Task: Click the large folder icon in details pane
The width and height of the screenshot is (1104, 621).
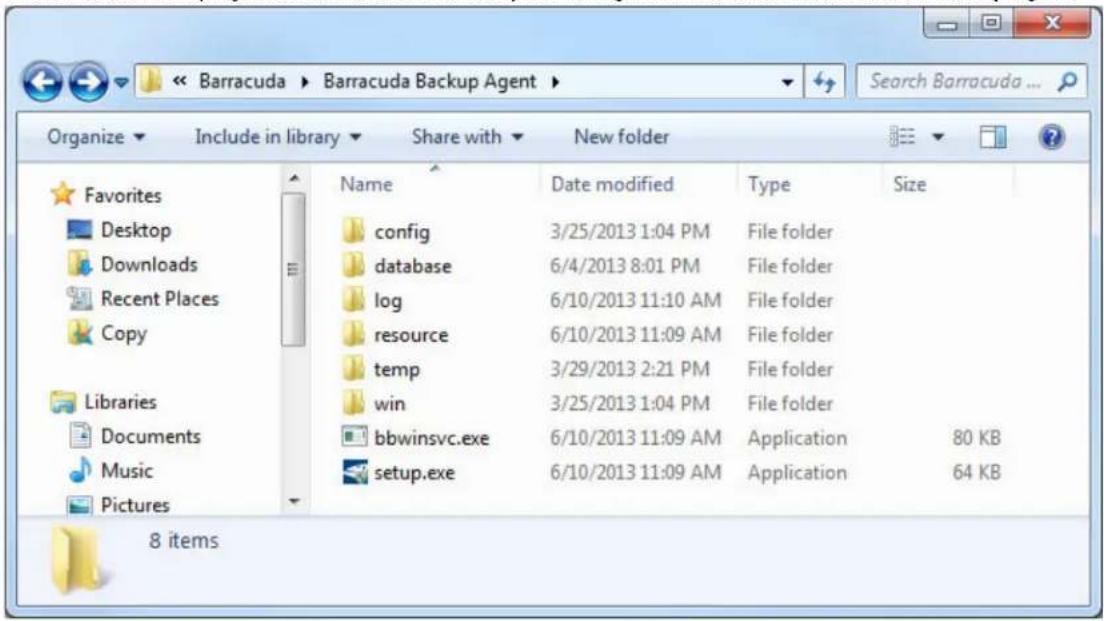Action: 79,560
